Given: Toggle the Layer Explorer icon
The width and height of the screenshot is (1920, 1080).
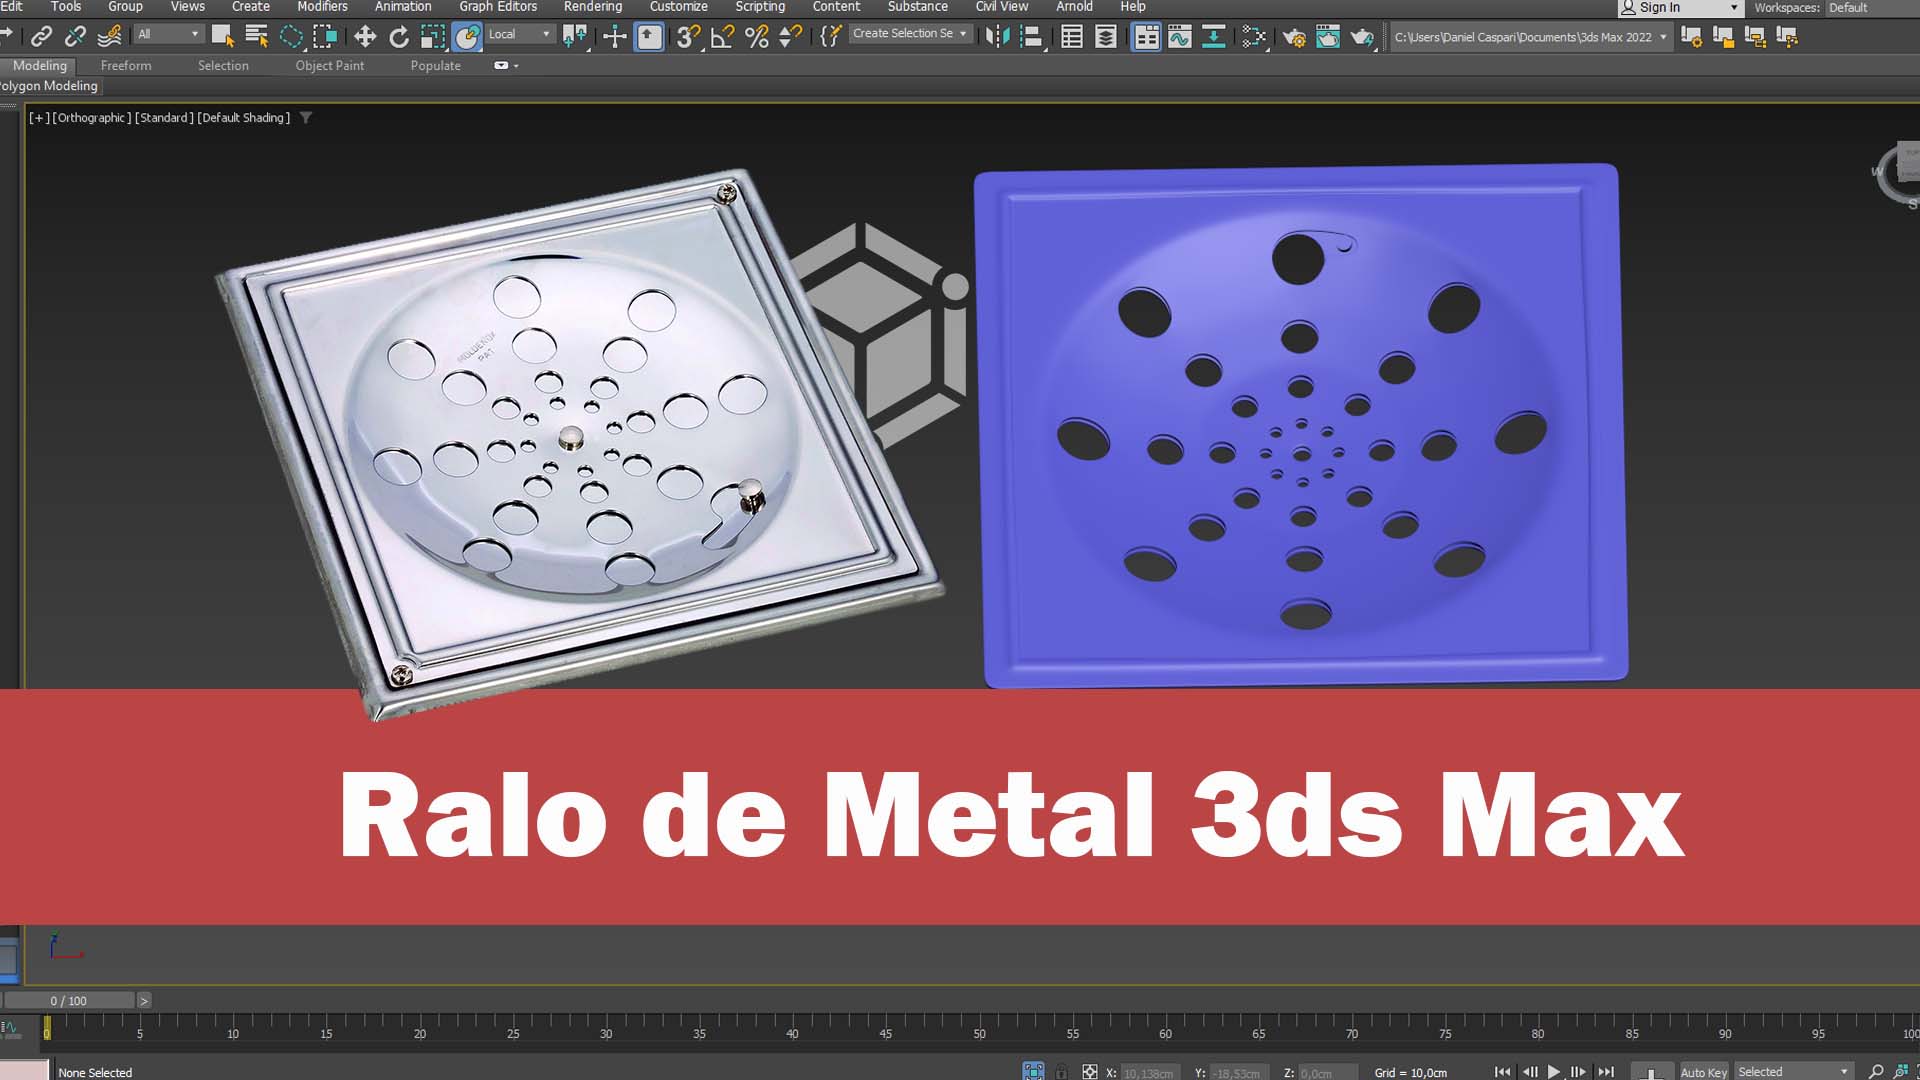Looking at the screenshot, I should coord(1106,37).
